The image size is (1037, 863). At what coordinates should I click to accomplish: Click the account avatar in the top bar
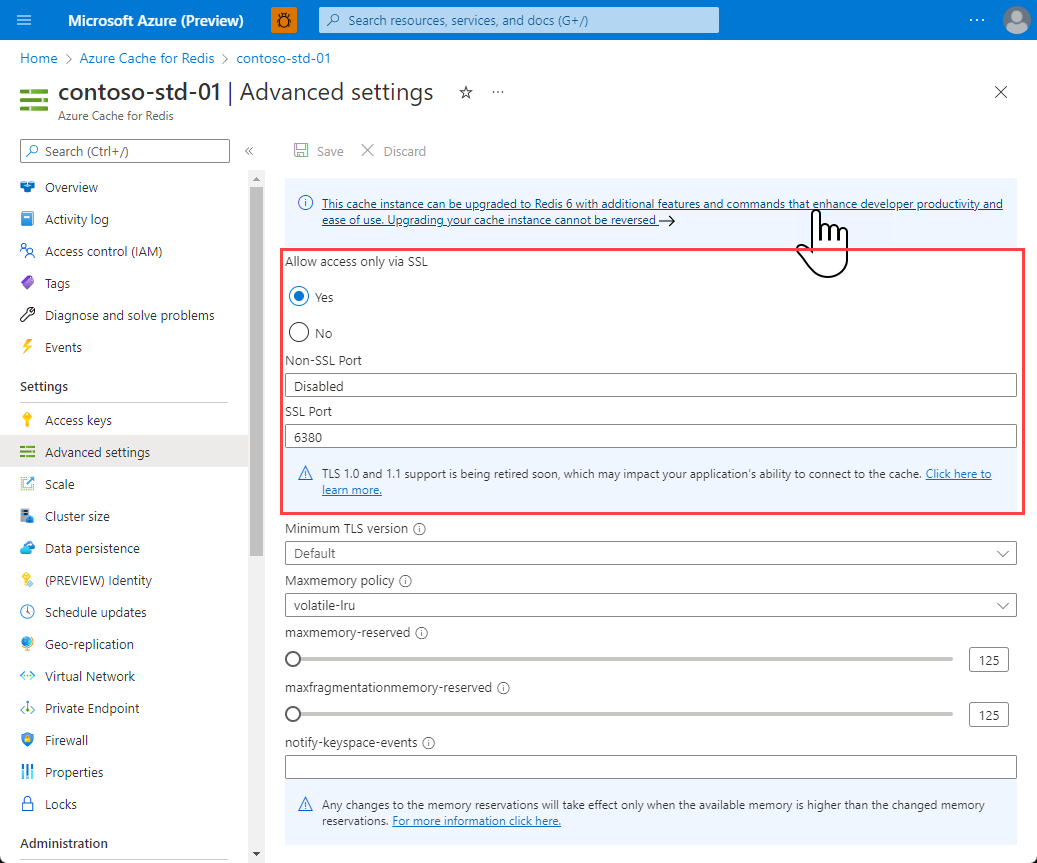pos(1016,20)
